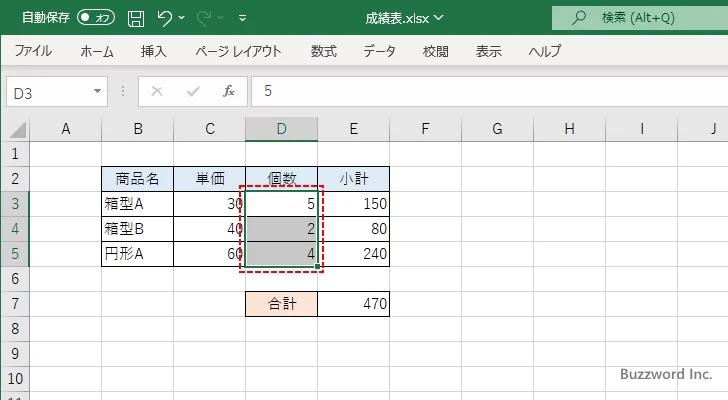
Task: Switch to the 挿入 tab
Action: pyautogui.click(x=154, y=51)
